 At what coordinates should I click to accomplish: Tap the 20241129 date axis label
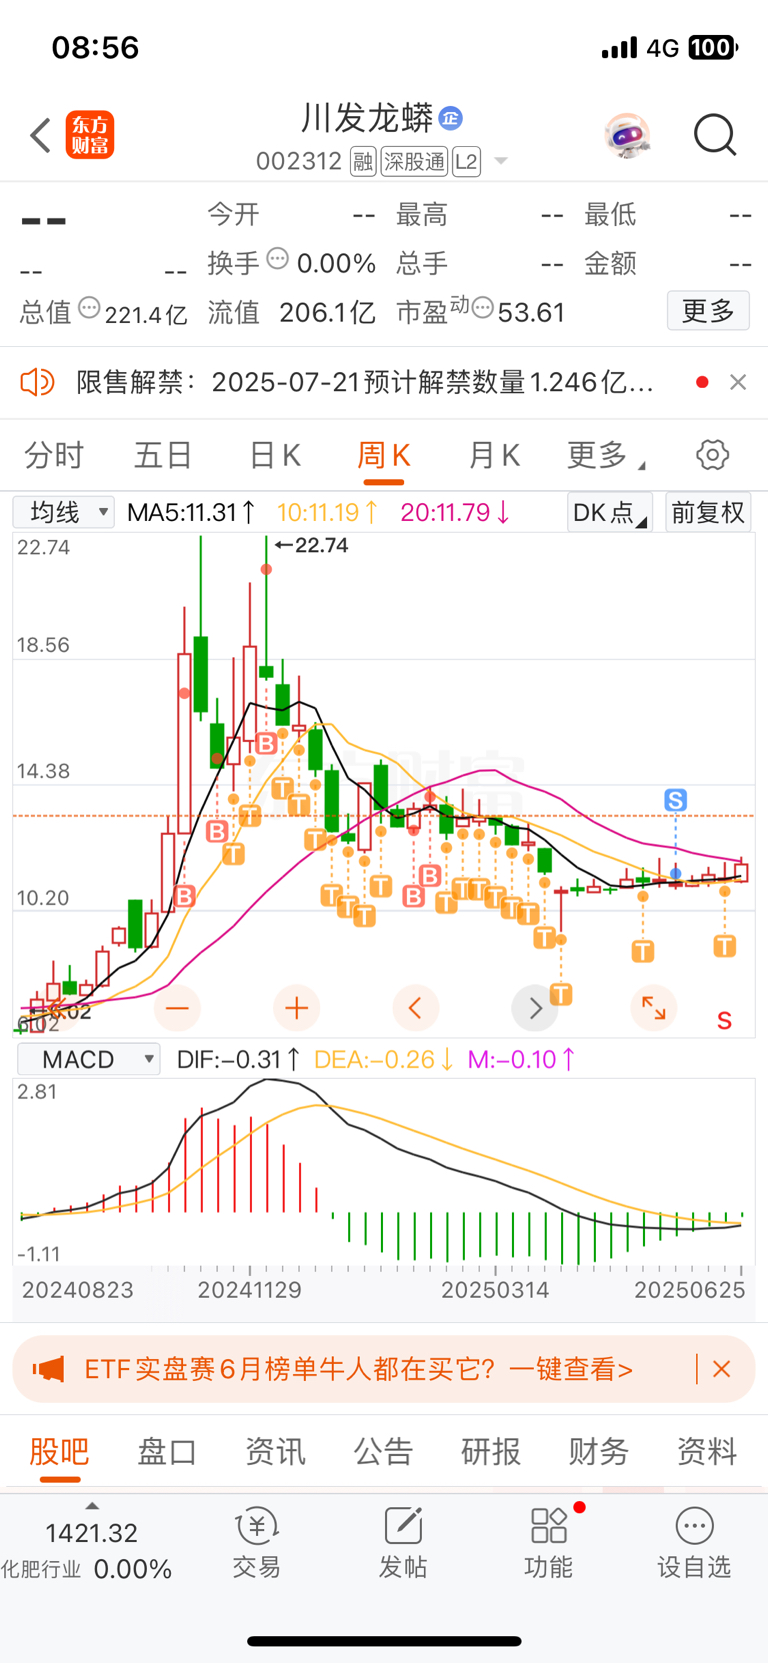249,1290
